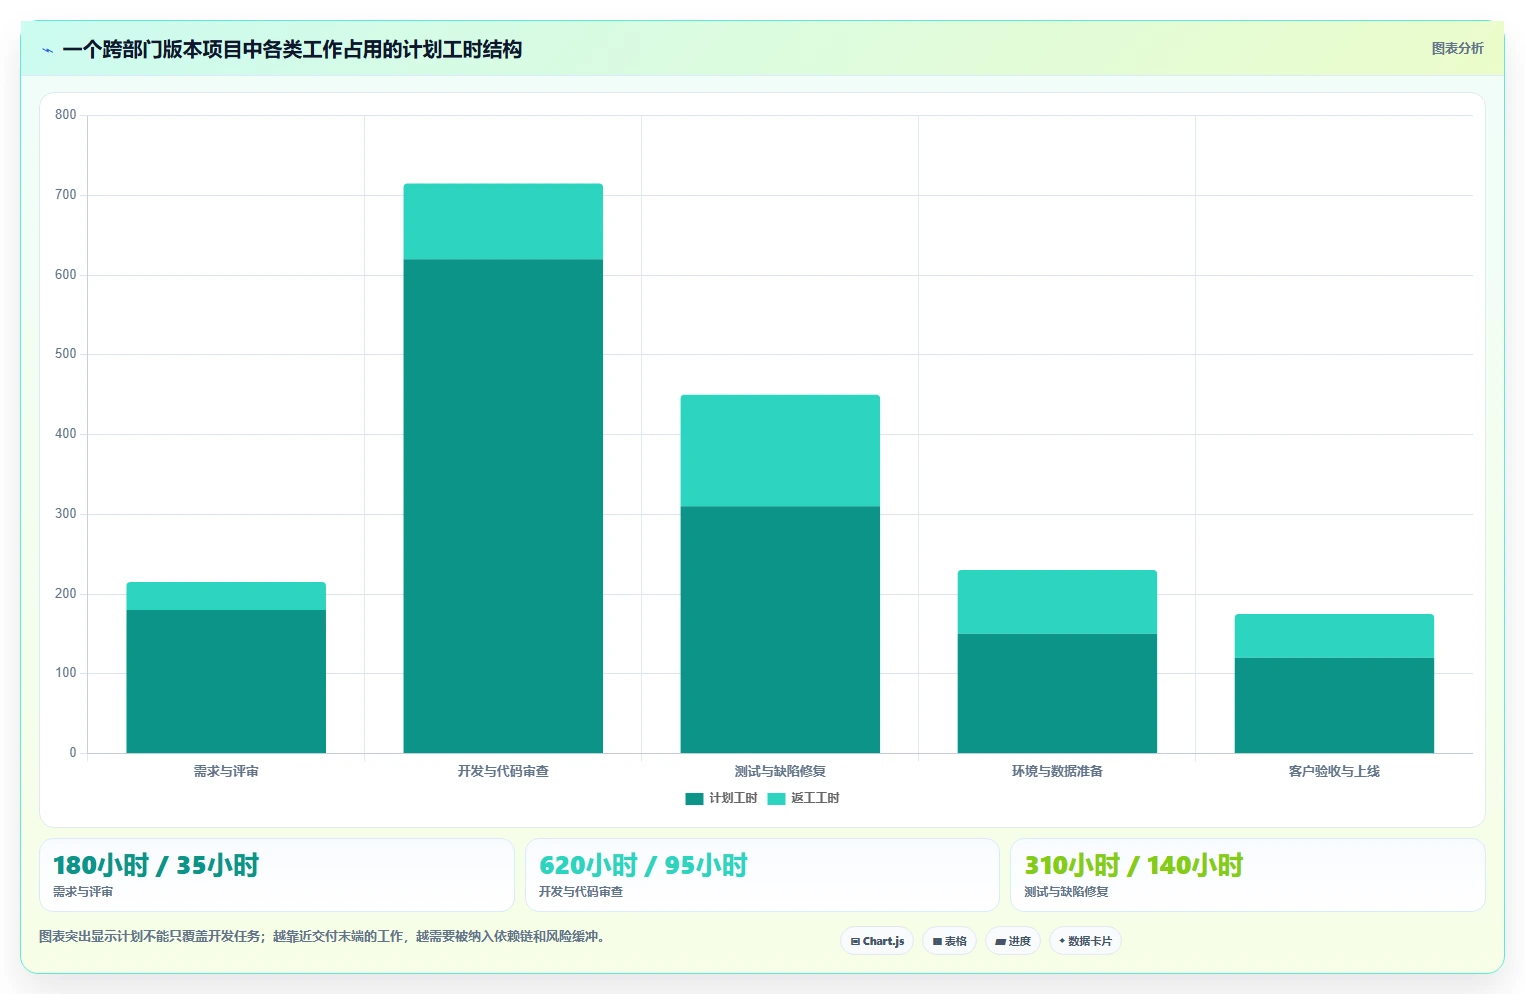The width and height of the screenshot is (1525, 994).
Task: Click the 客户验收与上线 x-axis label
Action: pos(1334,771)
